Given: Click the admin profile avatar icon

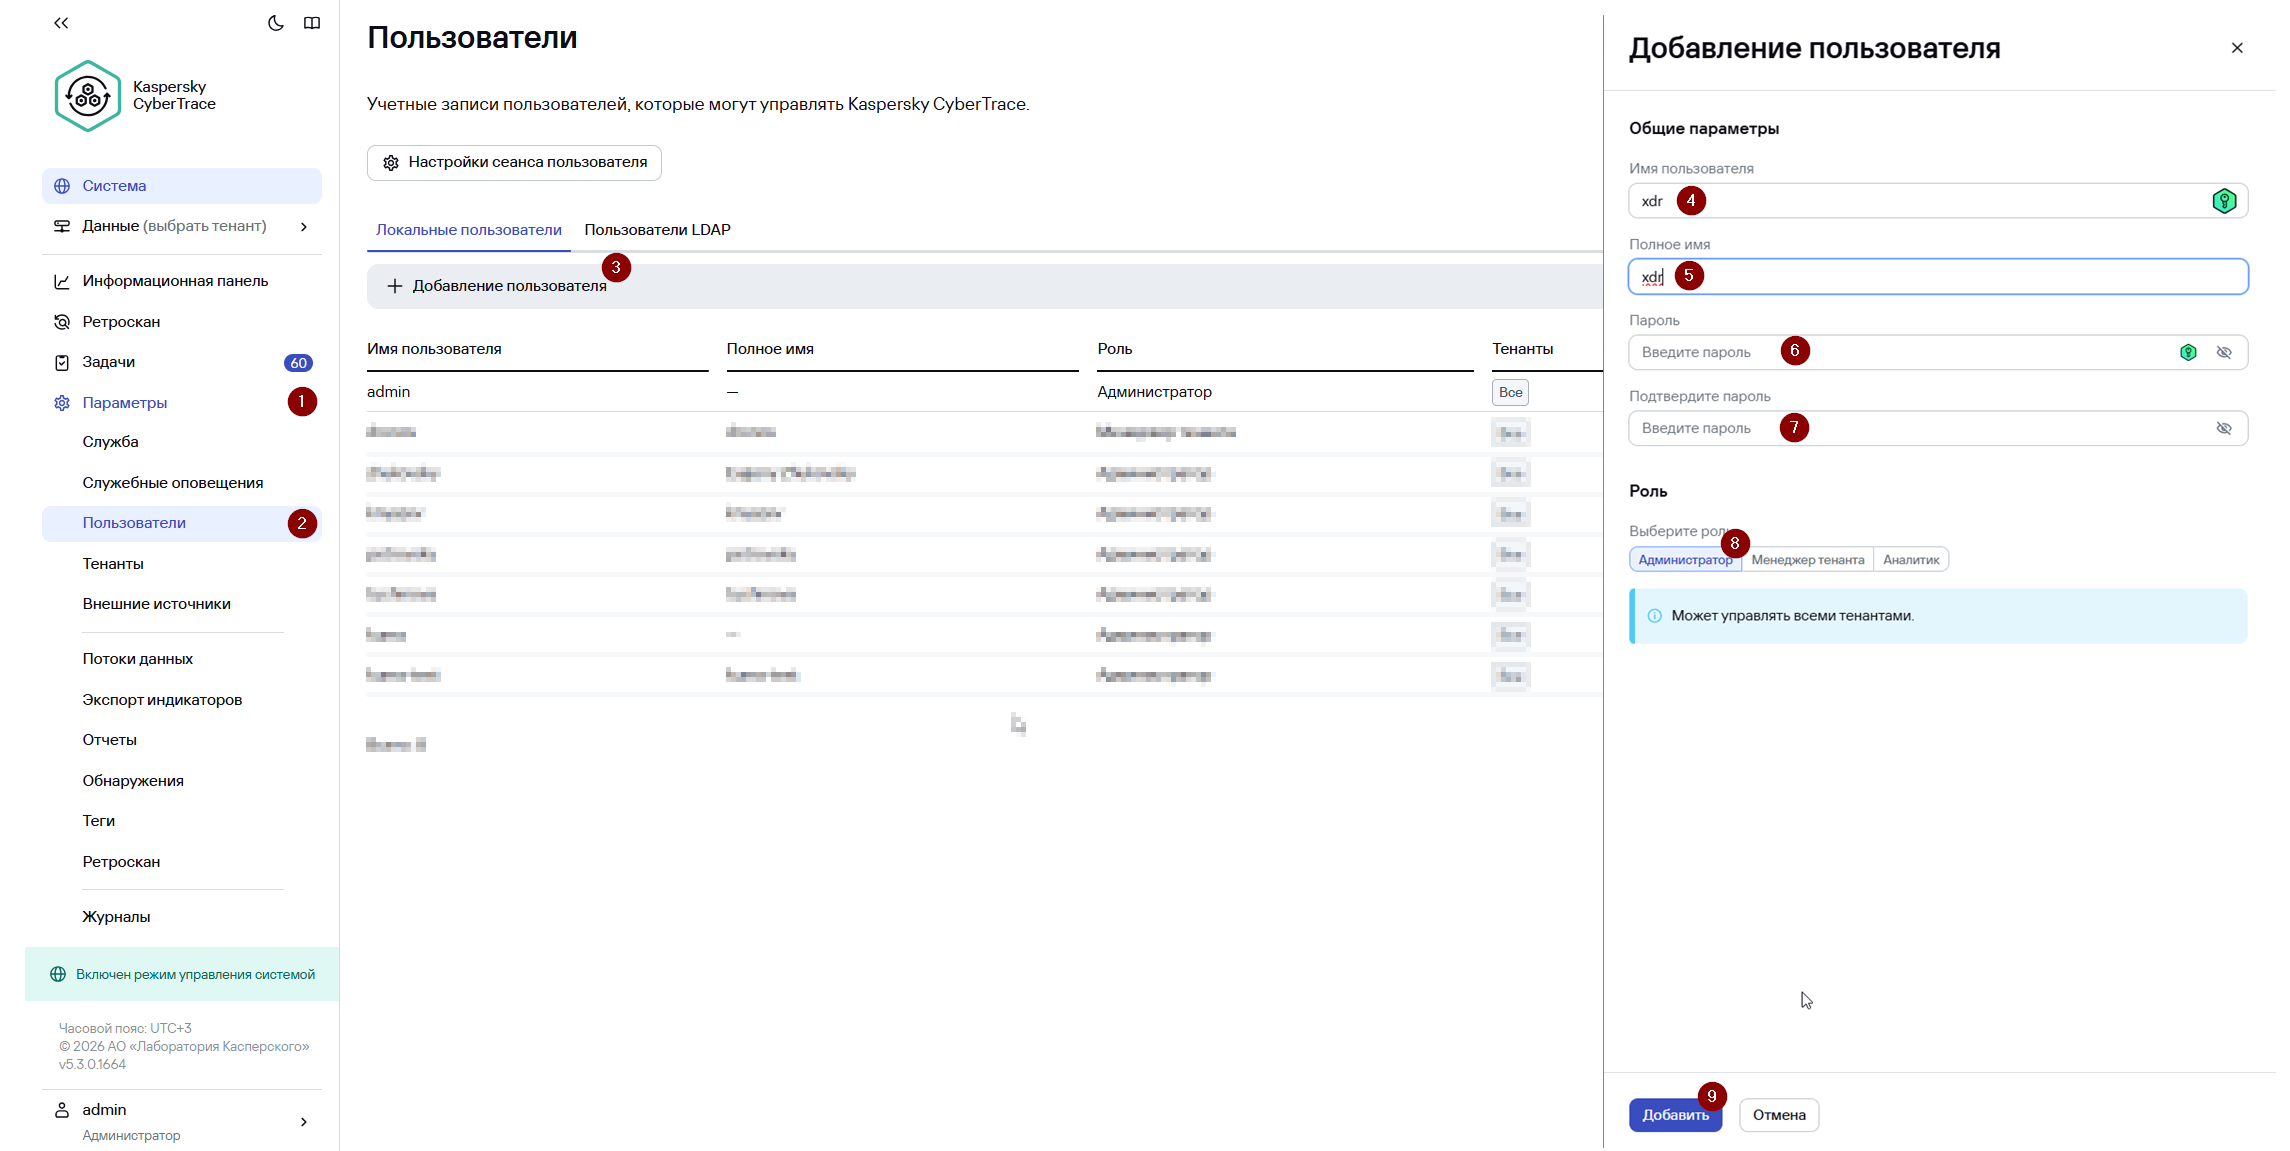Looking at the screenshot, I should (x=62, y=1110).
